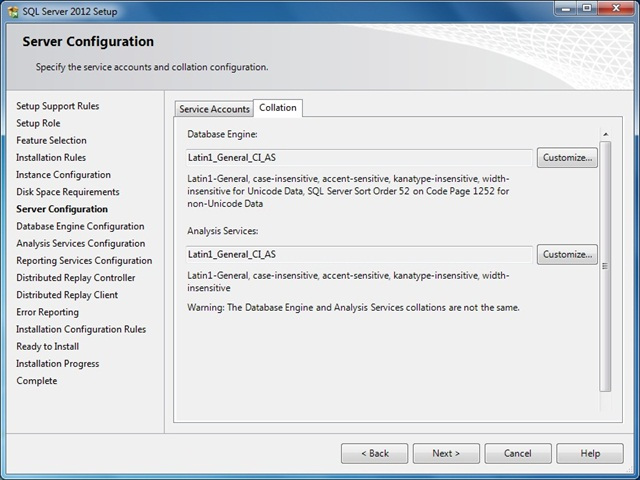This screenshot has height=480, width=640.
Task: Select Setup Support Rules step
Action: coord(58,106)
